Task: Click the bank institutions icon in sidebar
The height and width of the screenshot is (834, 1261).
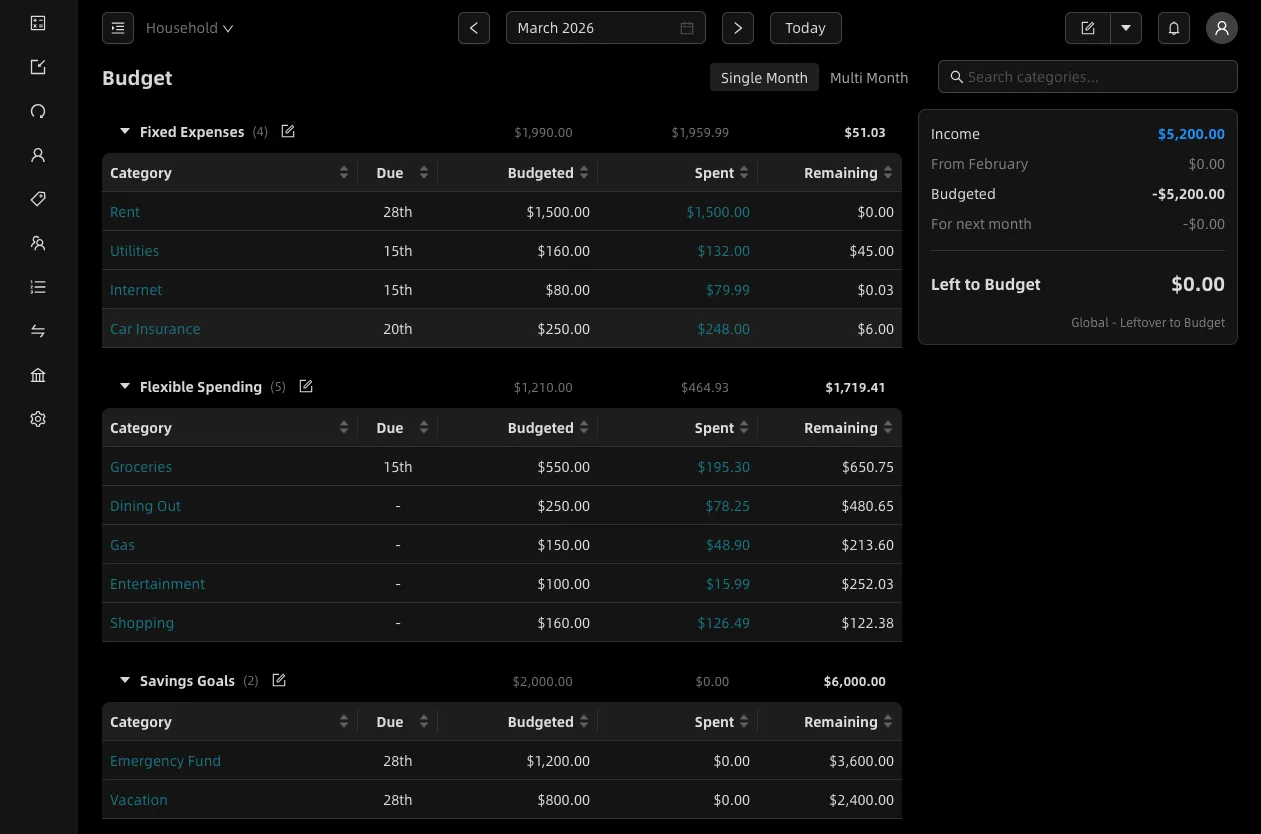Action: pyautogui.click(x=37, y=374)
